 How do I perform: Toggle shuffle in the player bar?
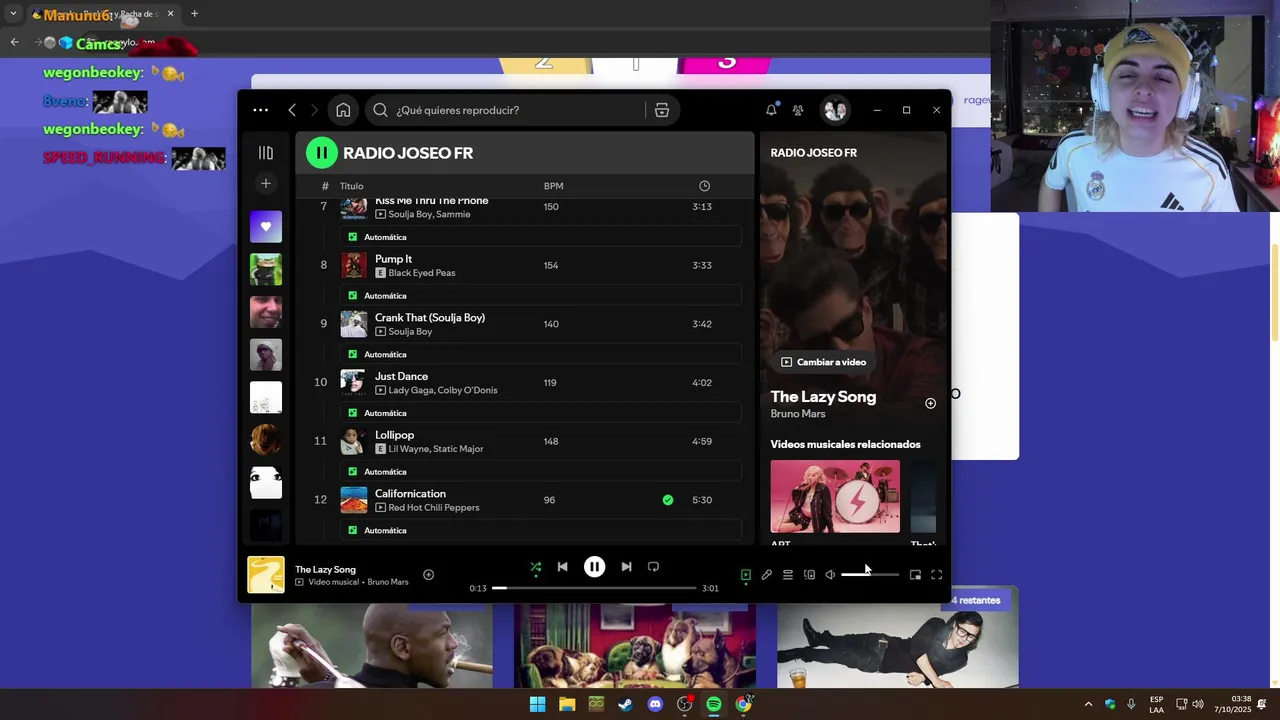click(x=536, y=567)
